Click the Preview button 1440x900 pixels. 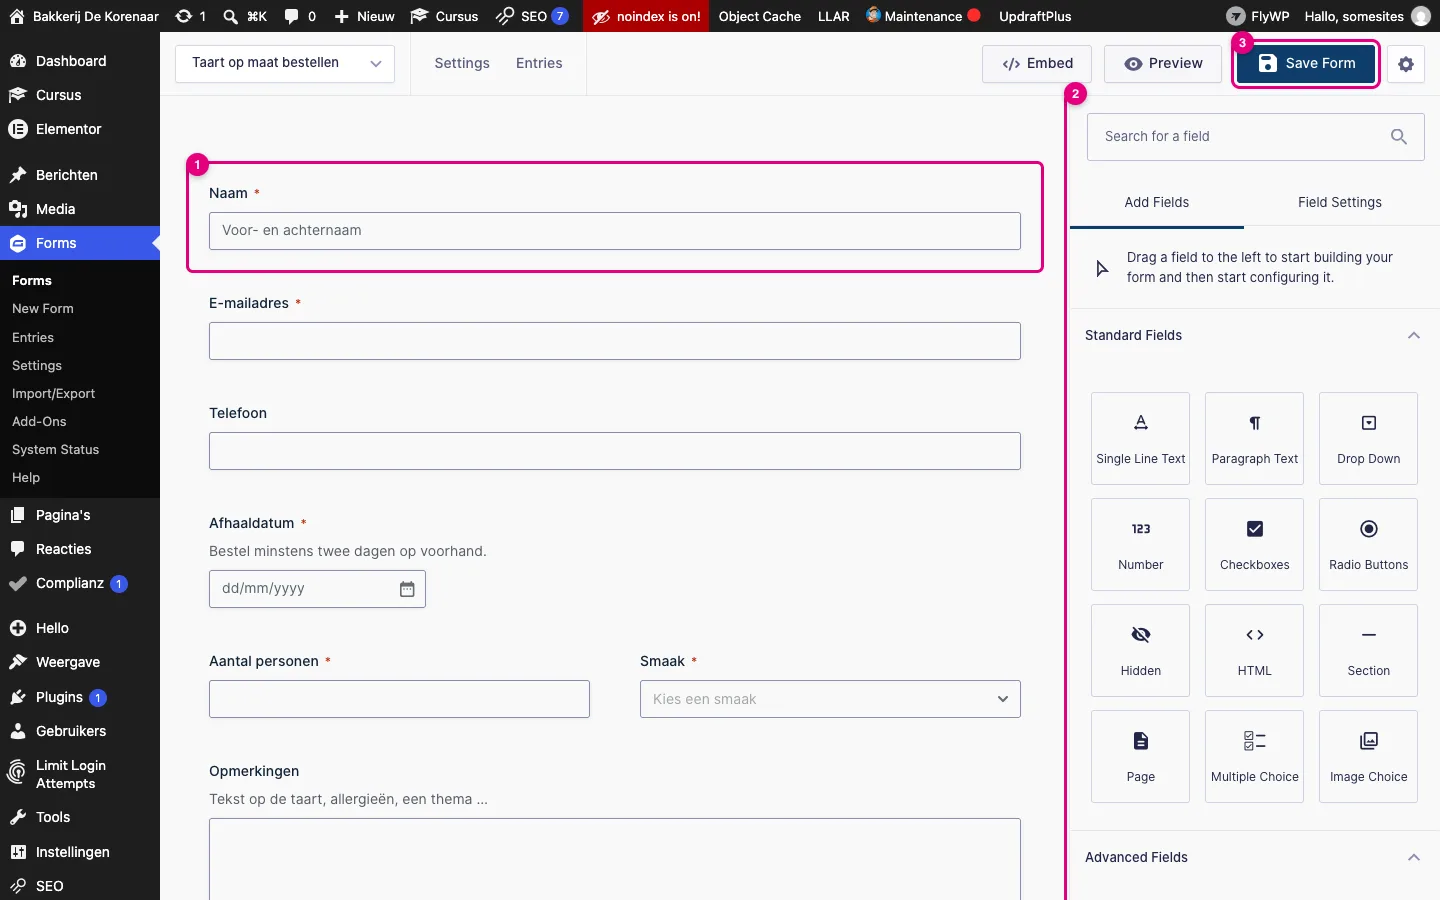pos(1163,63)
